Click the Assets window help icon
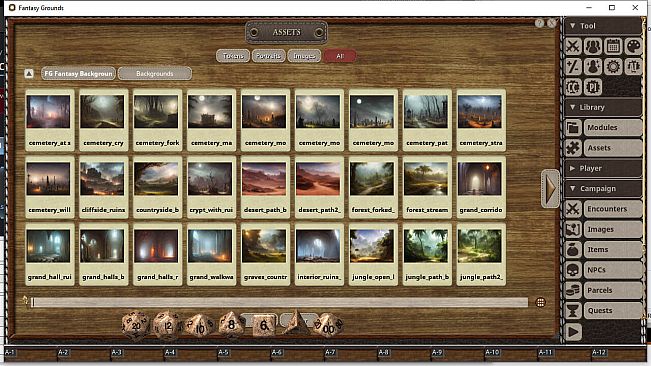 [x=539, y=23]
